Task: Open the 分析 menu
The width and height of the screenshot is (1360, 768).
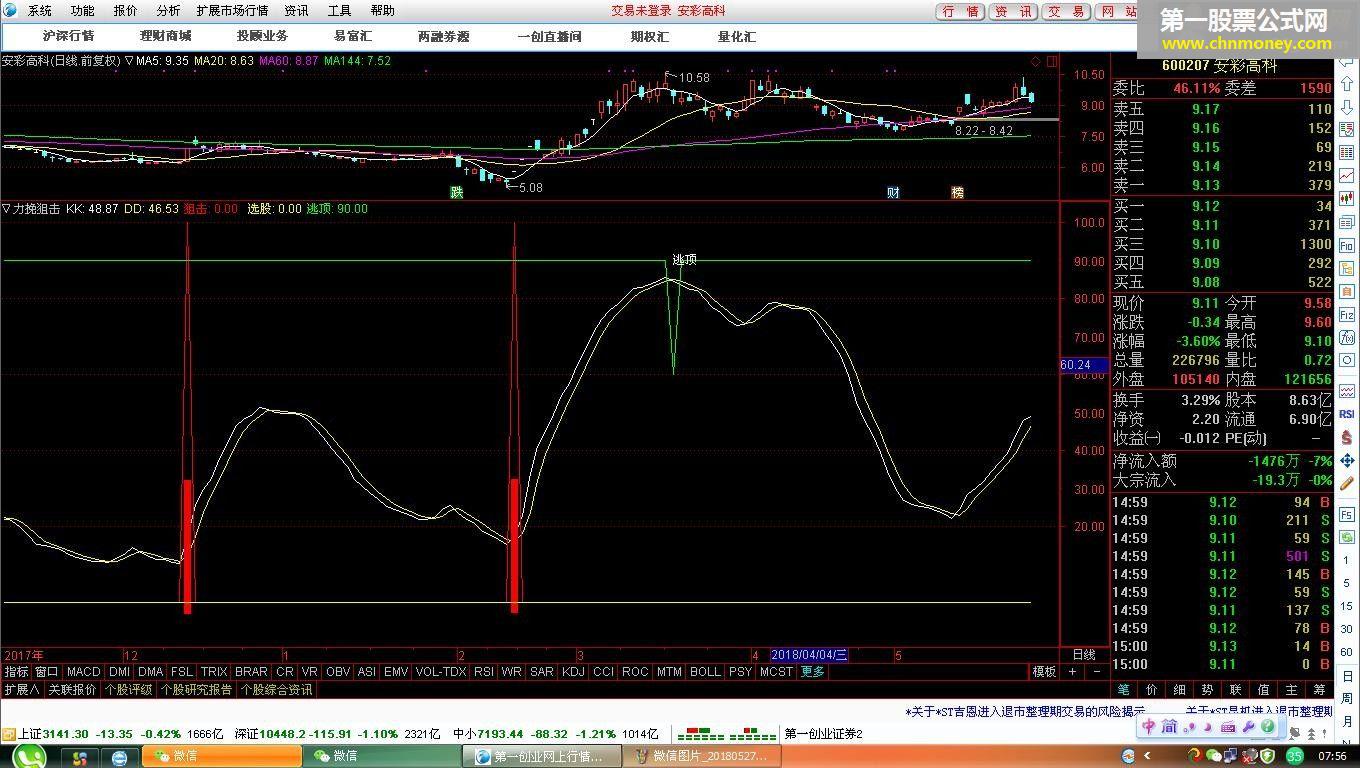Action: (x=168, y=11)
